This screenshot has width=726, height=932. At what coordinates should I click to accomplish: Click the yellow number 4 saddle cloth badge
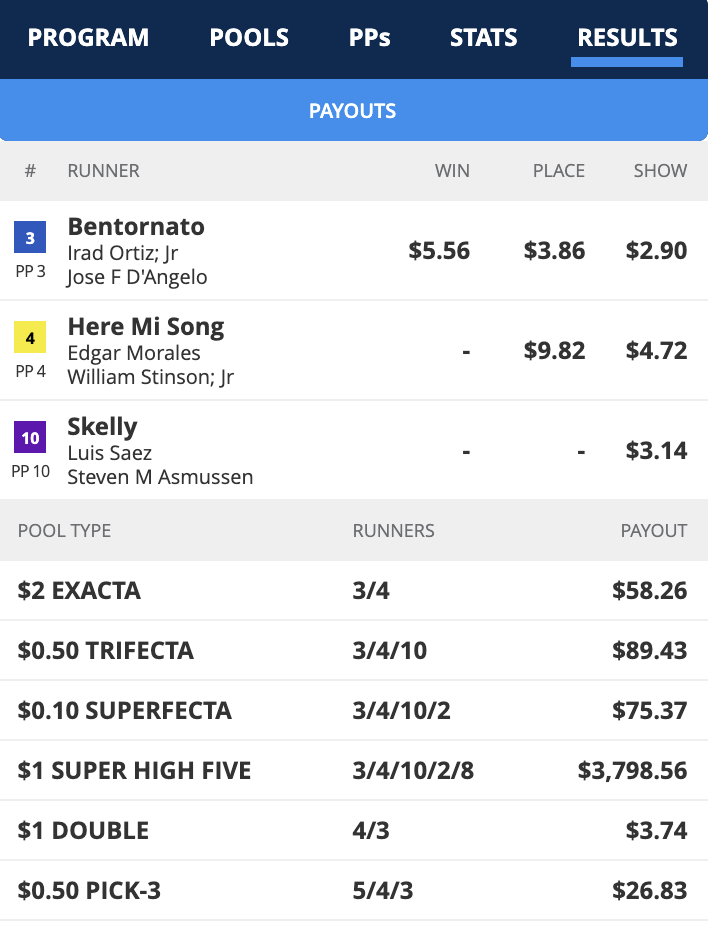tap(30, 338)
